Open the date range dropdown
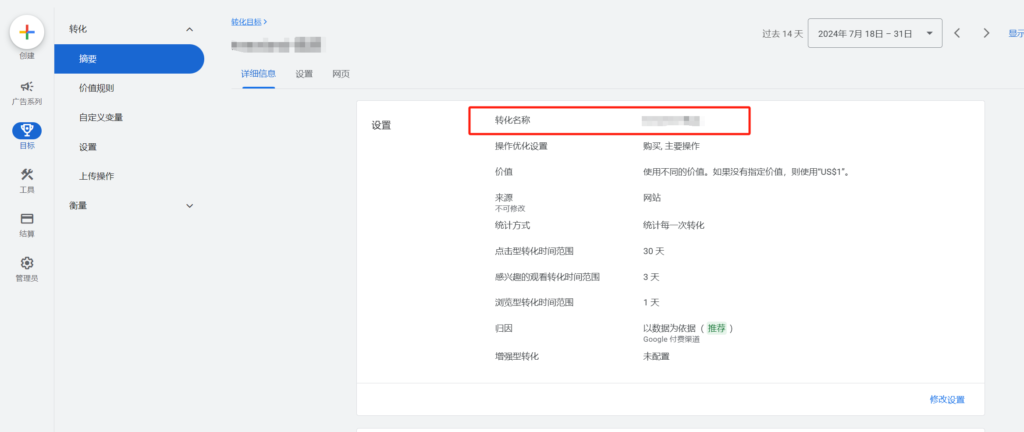Image resolution: width=1024 pixels, height=432 pixels. (x=874, y=33)
